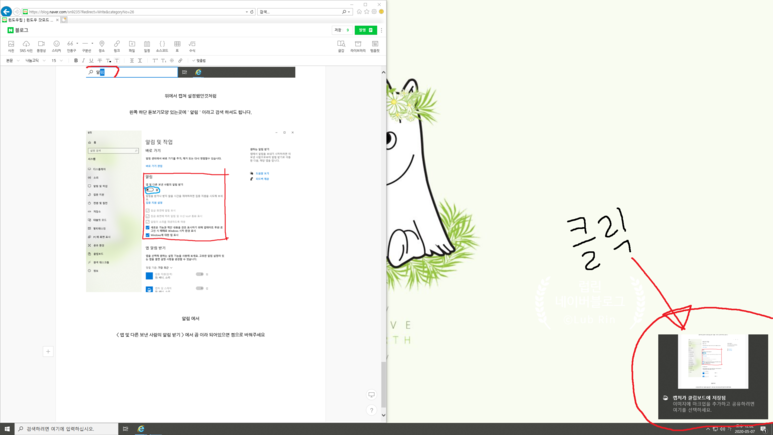Image resolution: width=773 pixels, height=435 pixels.
Task: Underline the selected text
Action: [91, 61]
